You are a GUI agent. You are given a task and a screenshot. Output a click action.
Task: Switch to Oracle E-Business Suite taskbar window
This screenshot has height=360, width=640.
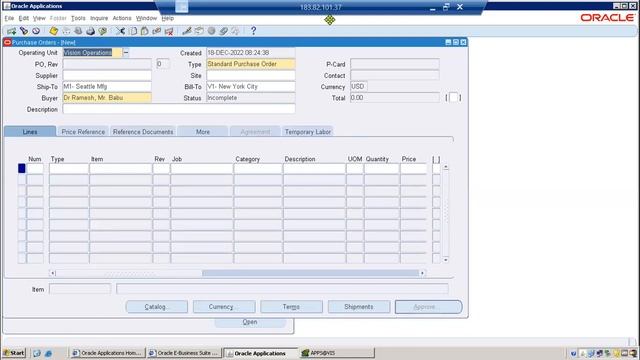[x=185, y=353]
